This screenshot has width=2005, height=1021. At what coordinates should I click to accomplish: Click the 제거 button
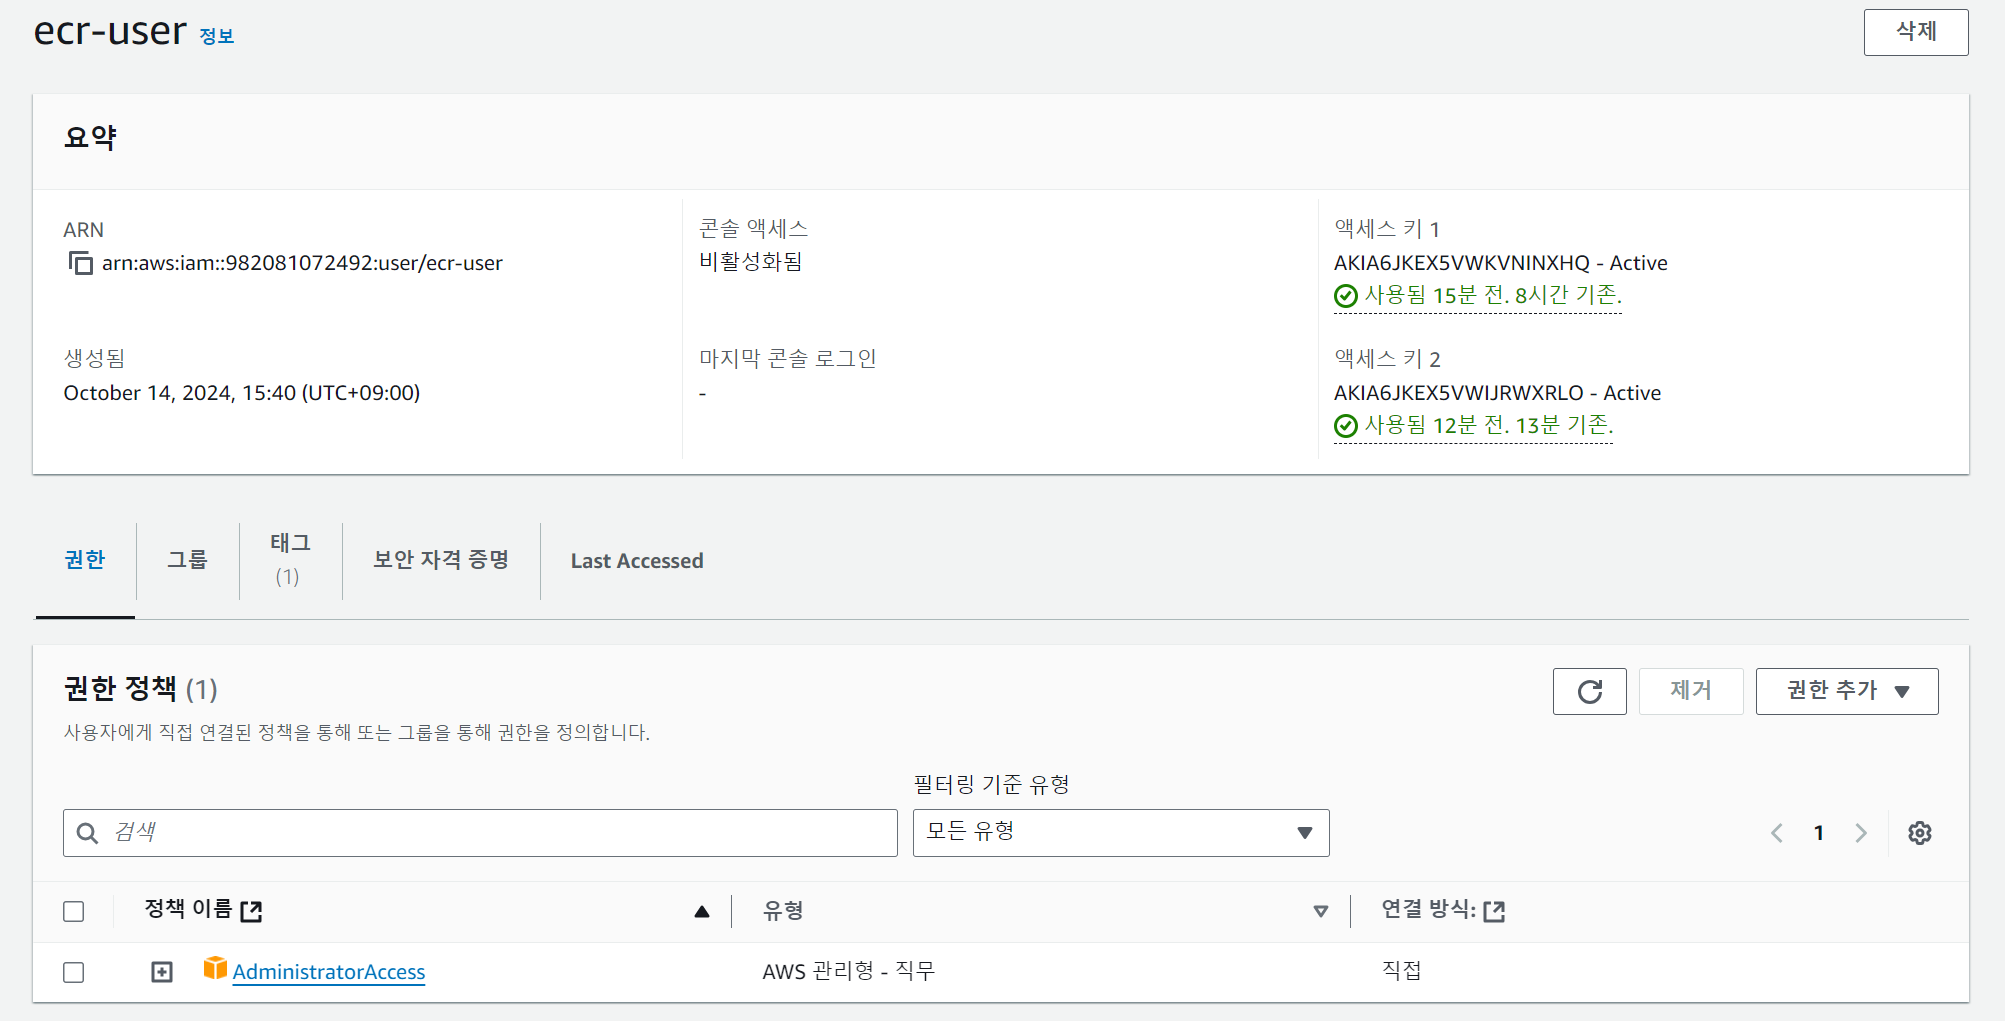tap(1691, 691)
